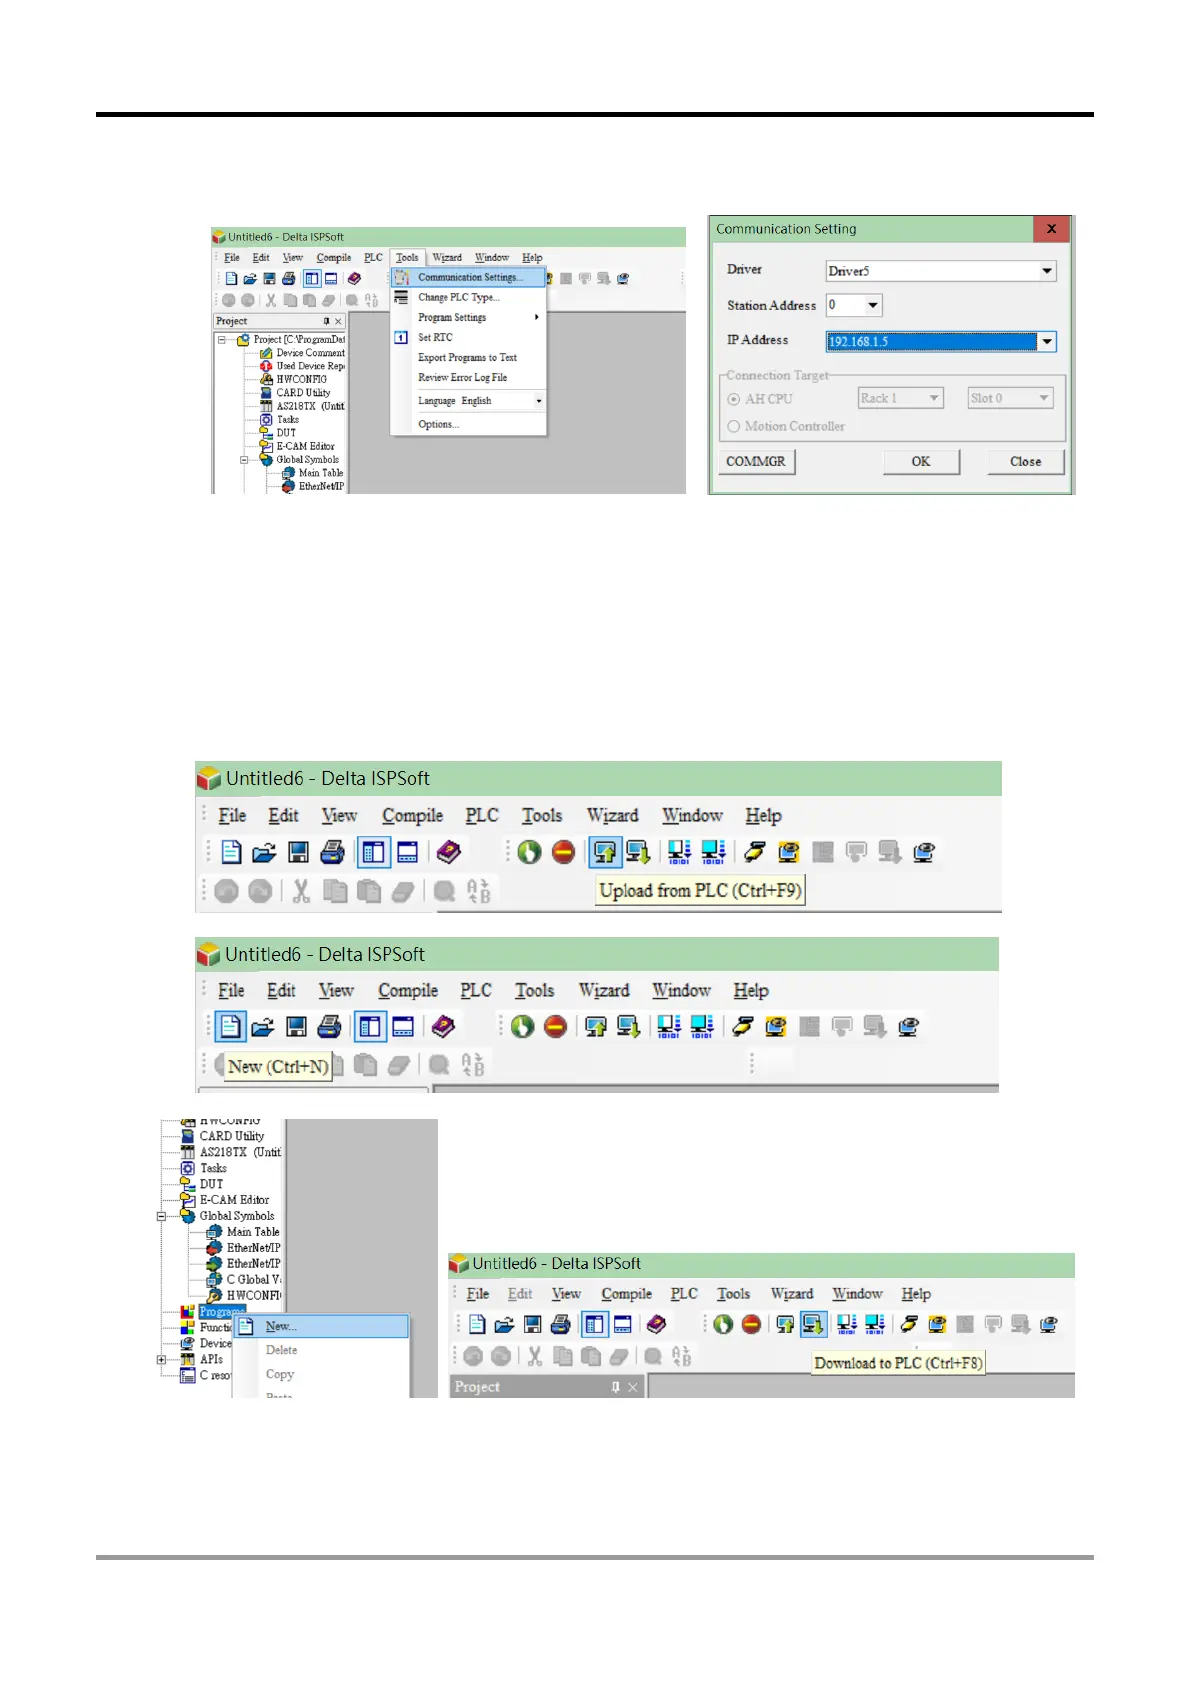Click sort A-B icon in Upload-tooltip window
1190x1684 pixels.
pos(479,891)
